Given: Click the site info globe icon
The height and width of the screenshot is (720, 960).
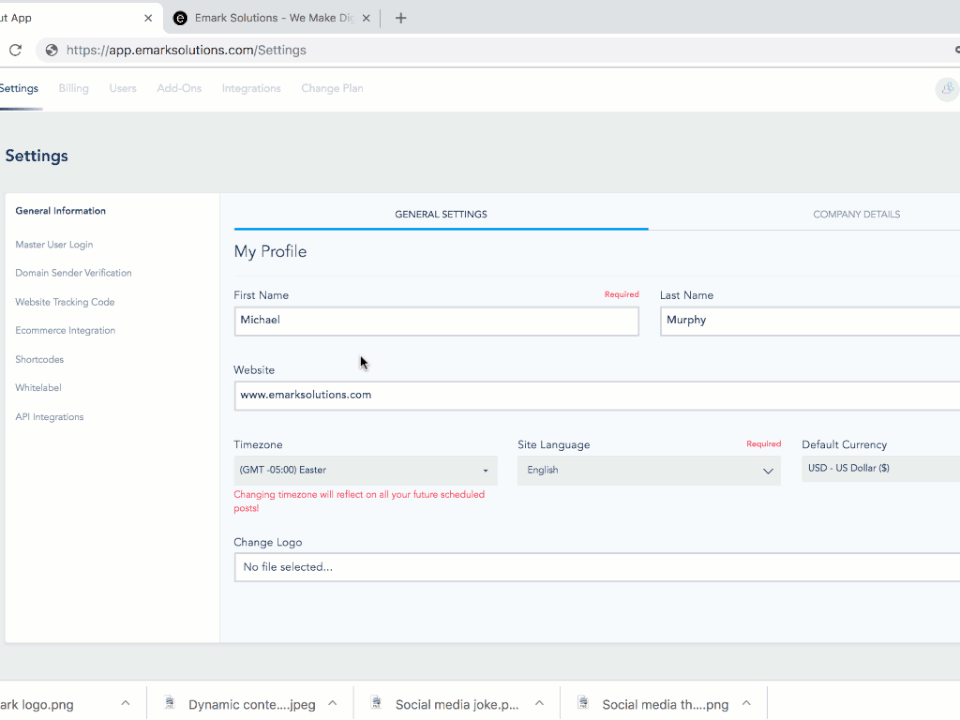Looking at the screenshot, I should tap(51, 50).
